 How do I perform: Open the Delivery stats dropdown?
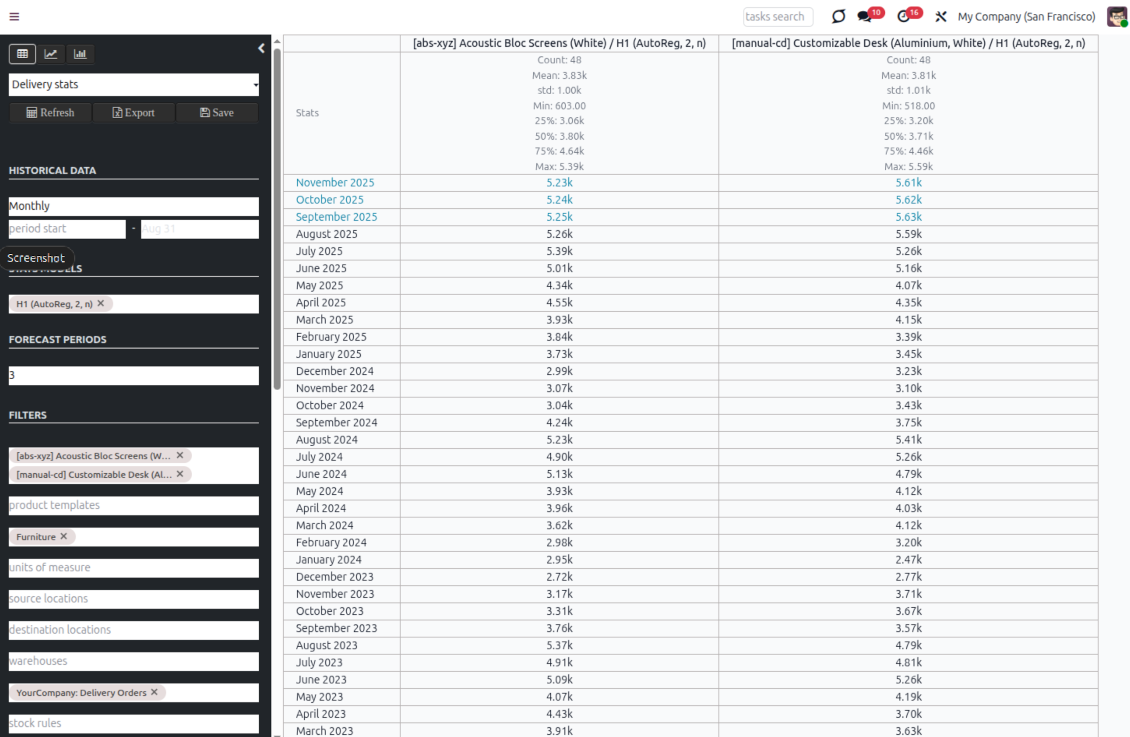tap(133, 85)
